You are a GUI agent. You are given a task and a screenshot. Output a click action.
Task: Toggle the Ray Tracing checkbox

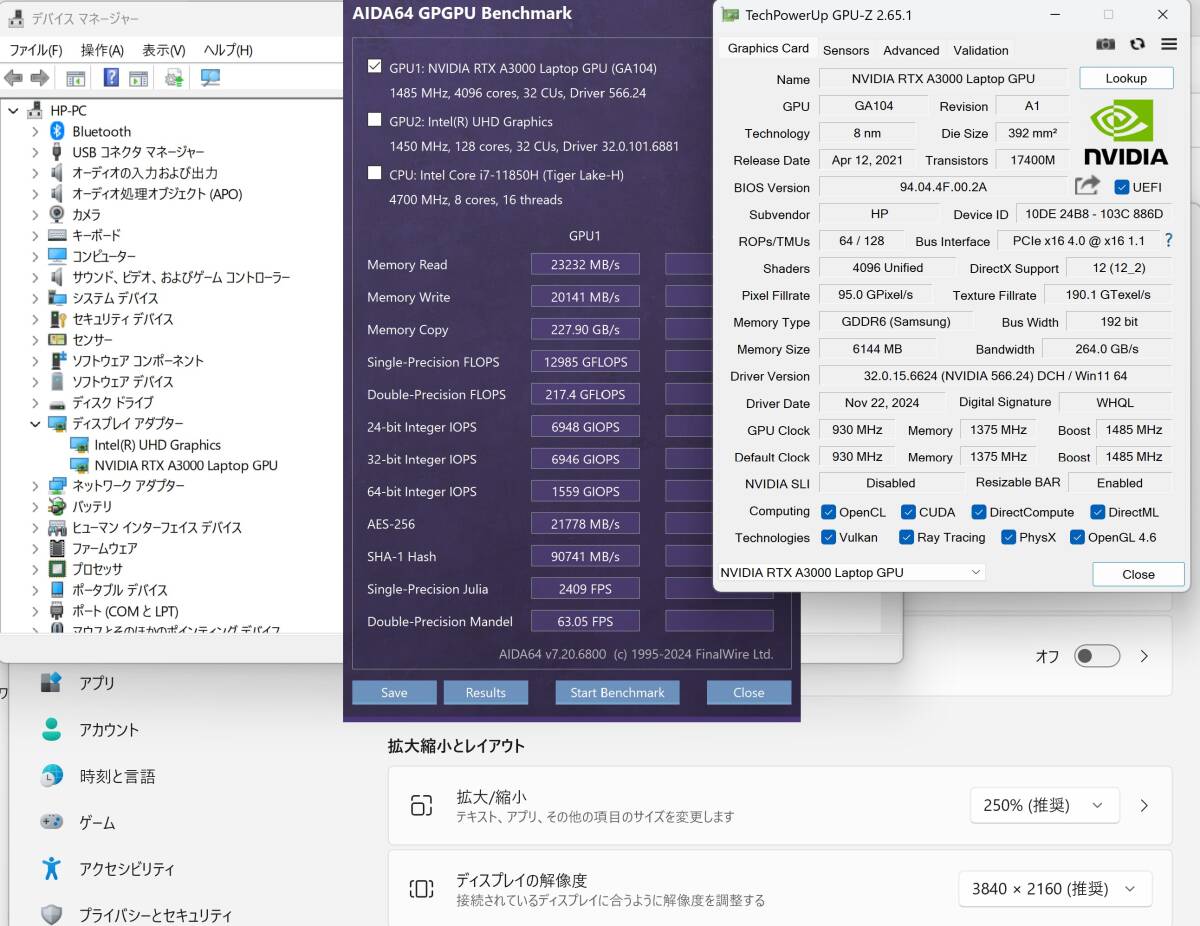click(x=906, y=537)
